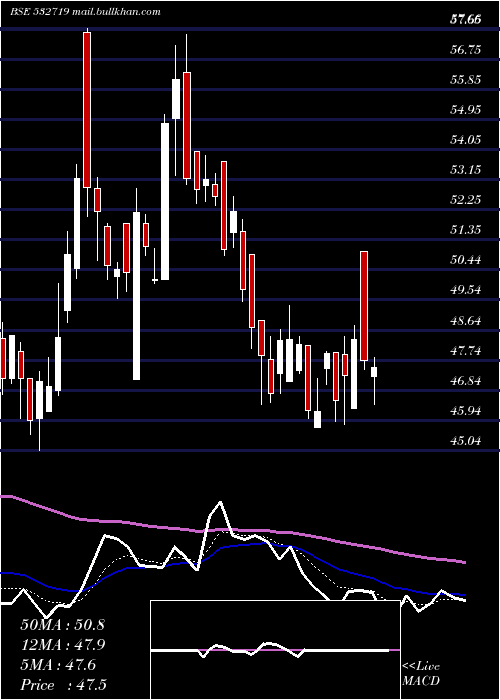Image resolution: width=500 pixels, height=700 pixels.
Task: Click the 55.85 price axis label
Action: tap(466, 80)
